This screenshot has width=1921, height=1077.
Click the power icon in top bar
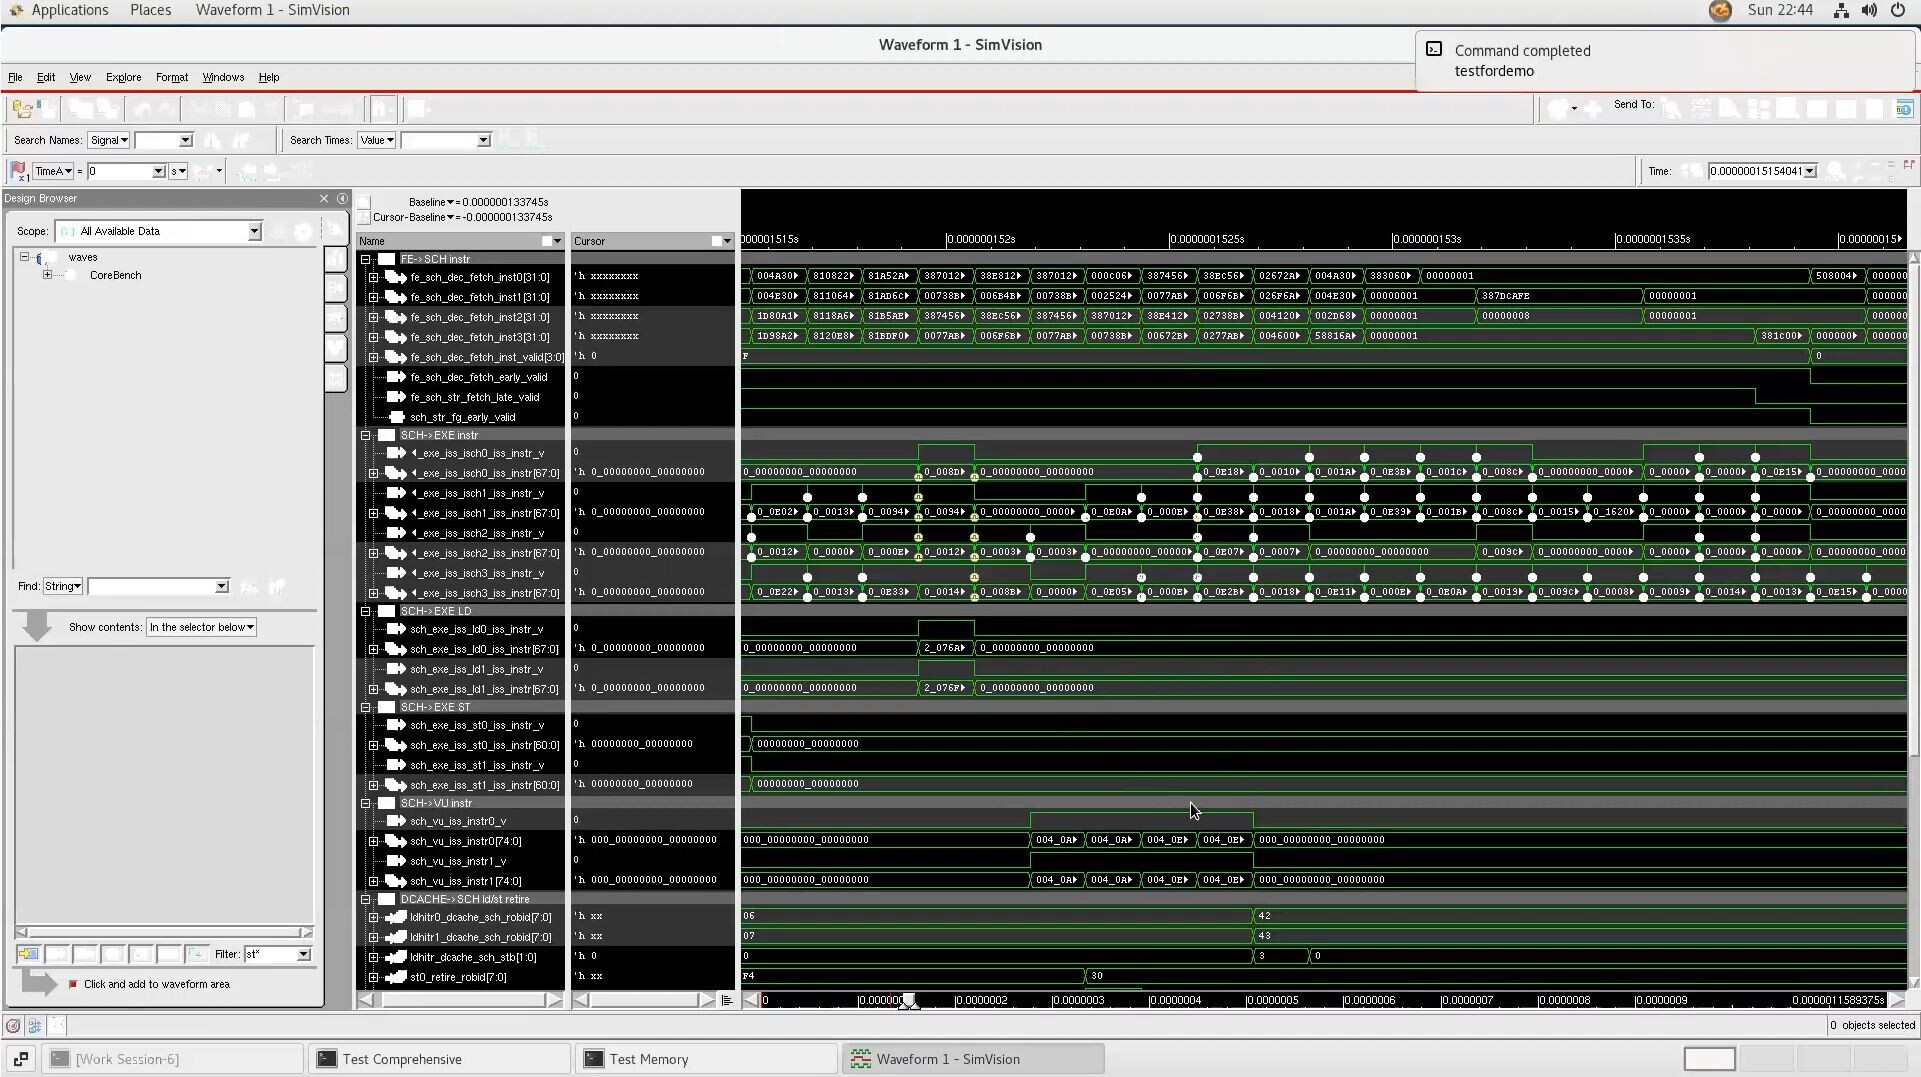coord(1898,10)
